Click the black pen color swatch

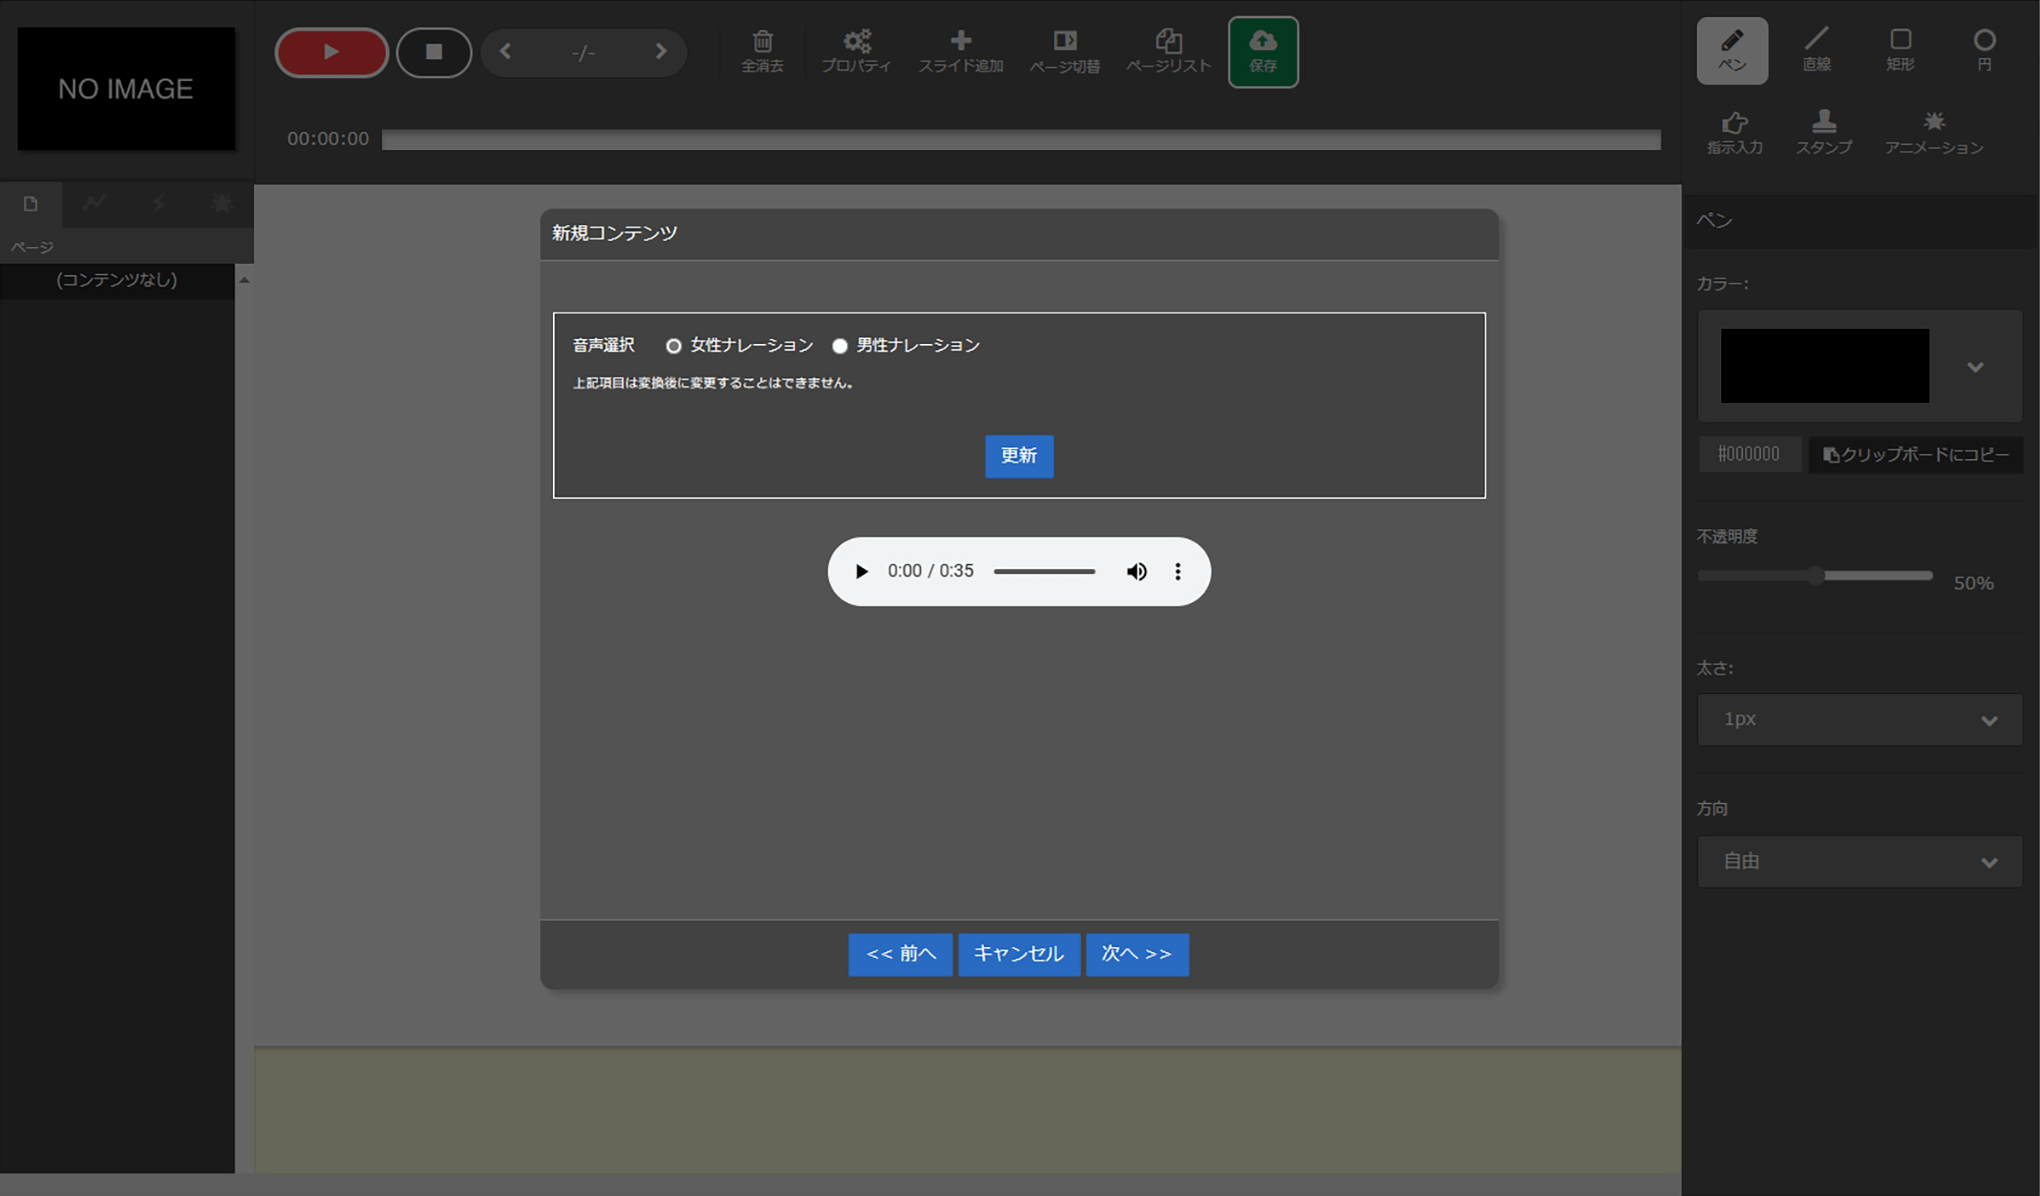(x=1824, y=366)
